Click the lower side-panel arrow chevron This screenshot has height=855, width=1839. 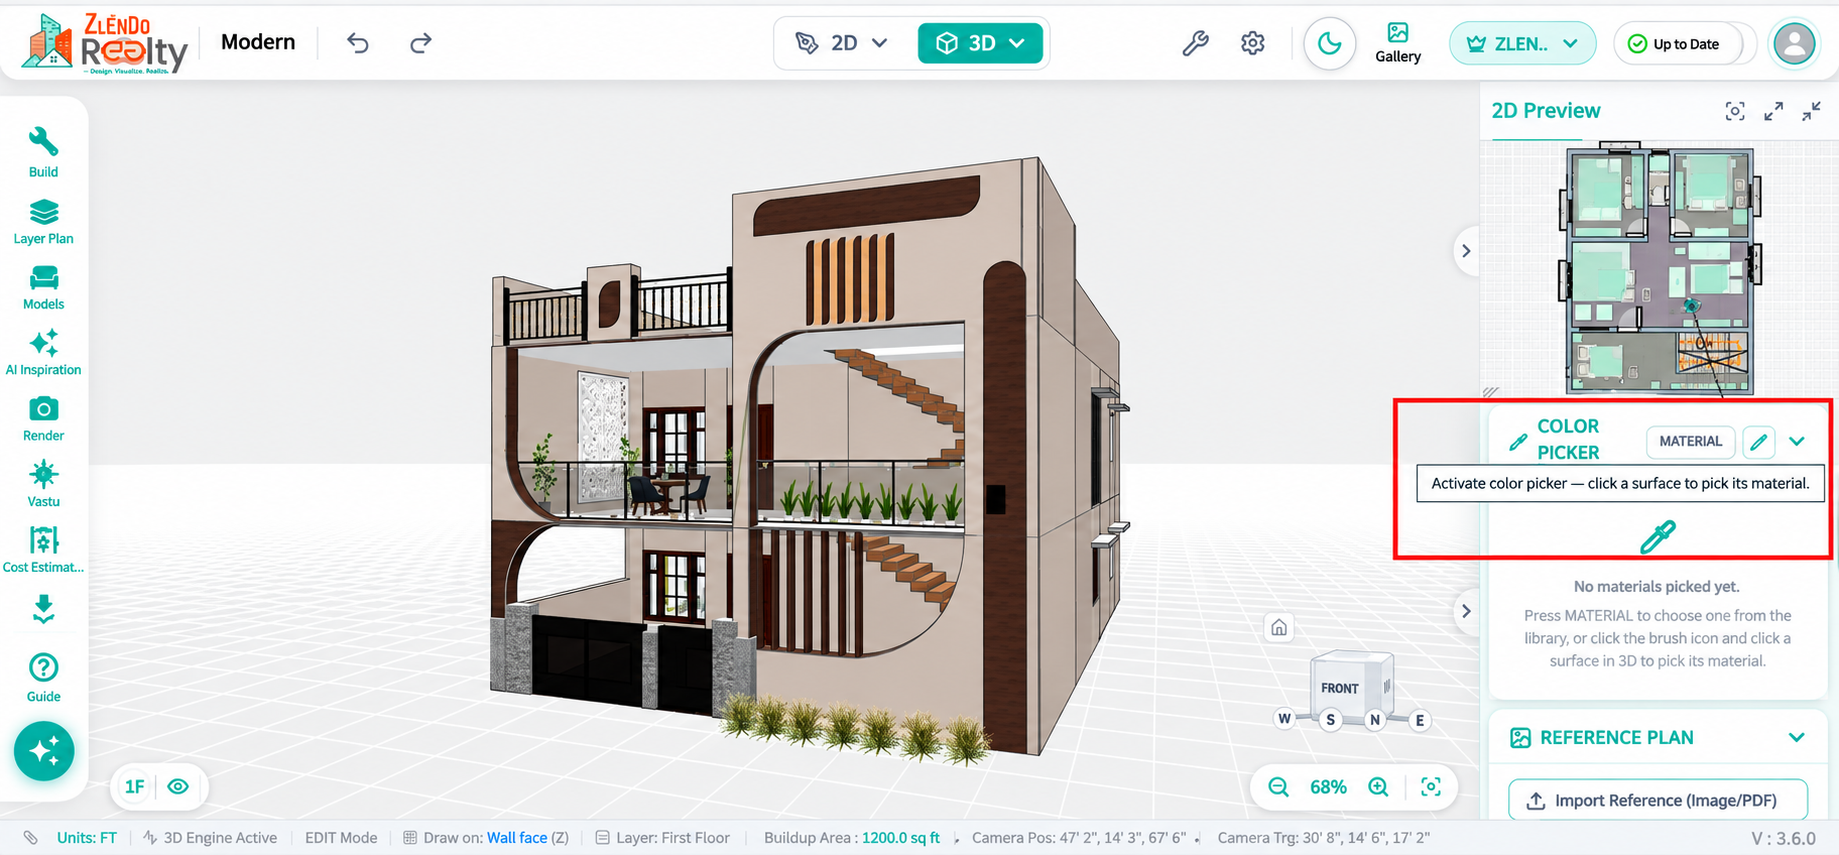[x=1466, y=611]
